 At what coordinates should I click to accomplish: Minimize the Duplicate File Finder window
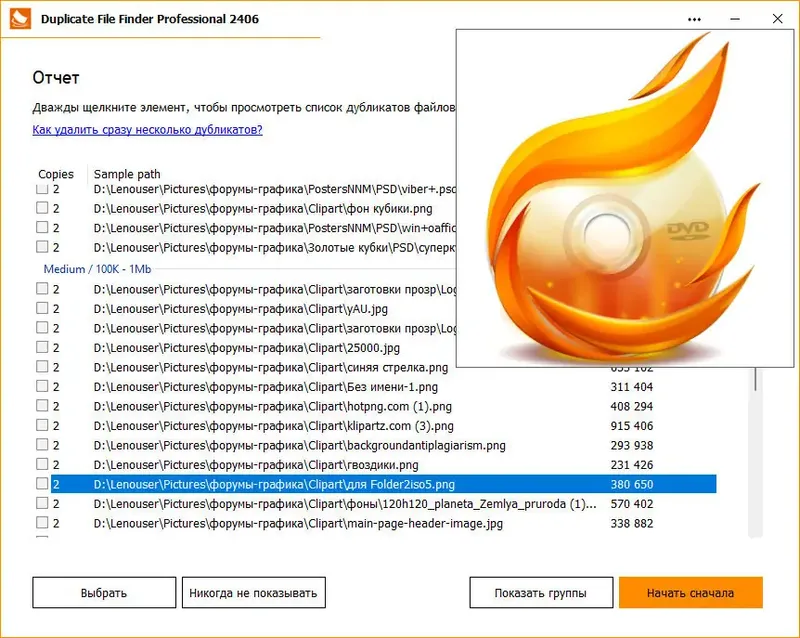pyautogui.click(x=735, y=19)
